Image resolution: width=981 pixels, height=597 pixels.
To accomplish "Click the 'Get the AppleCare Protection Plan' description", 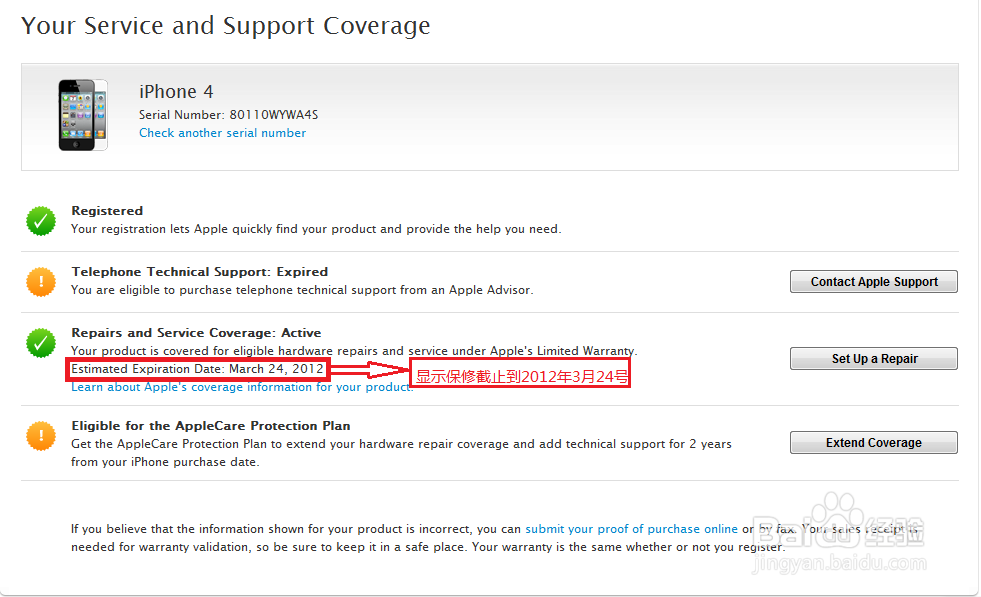I will point(401,452).
